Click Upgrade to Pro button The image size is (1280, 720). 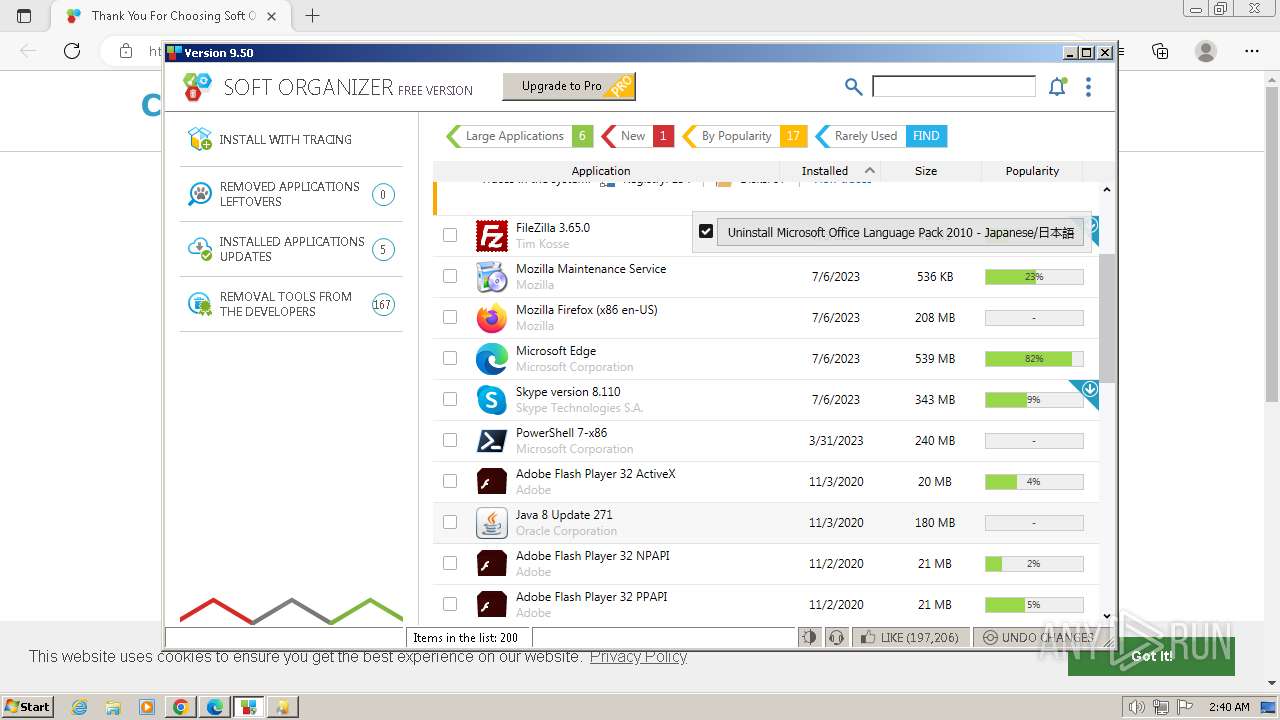click(569, 87)
